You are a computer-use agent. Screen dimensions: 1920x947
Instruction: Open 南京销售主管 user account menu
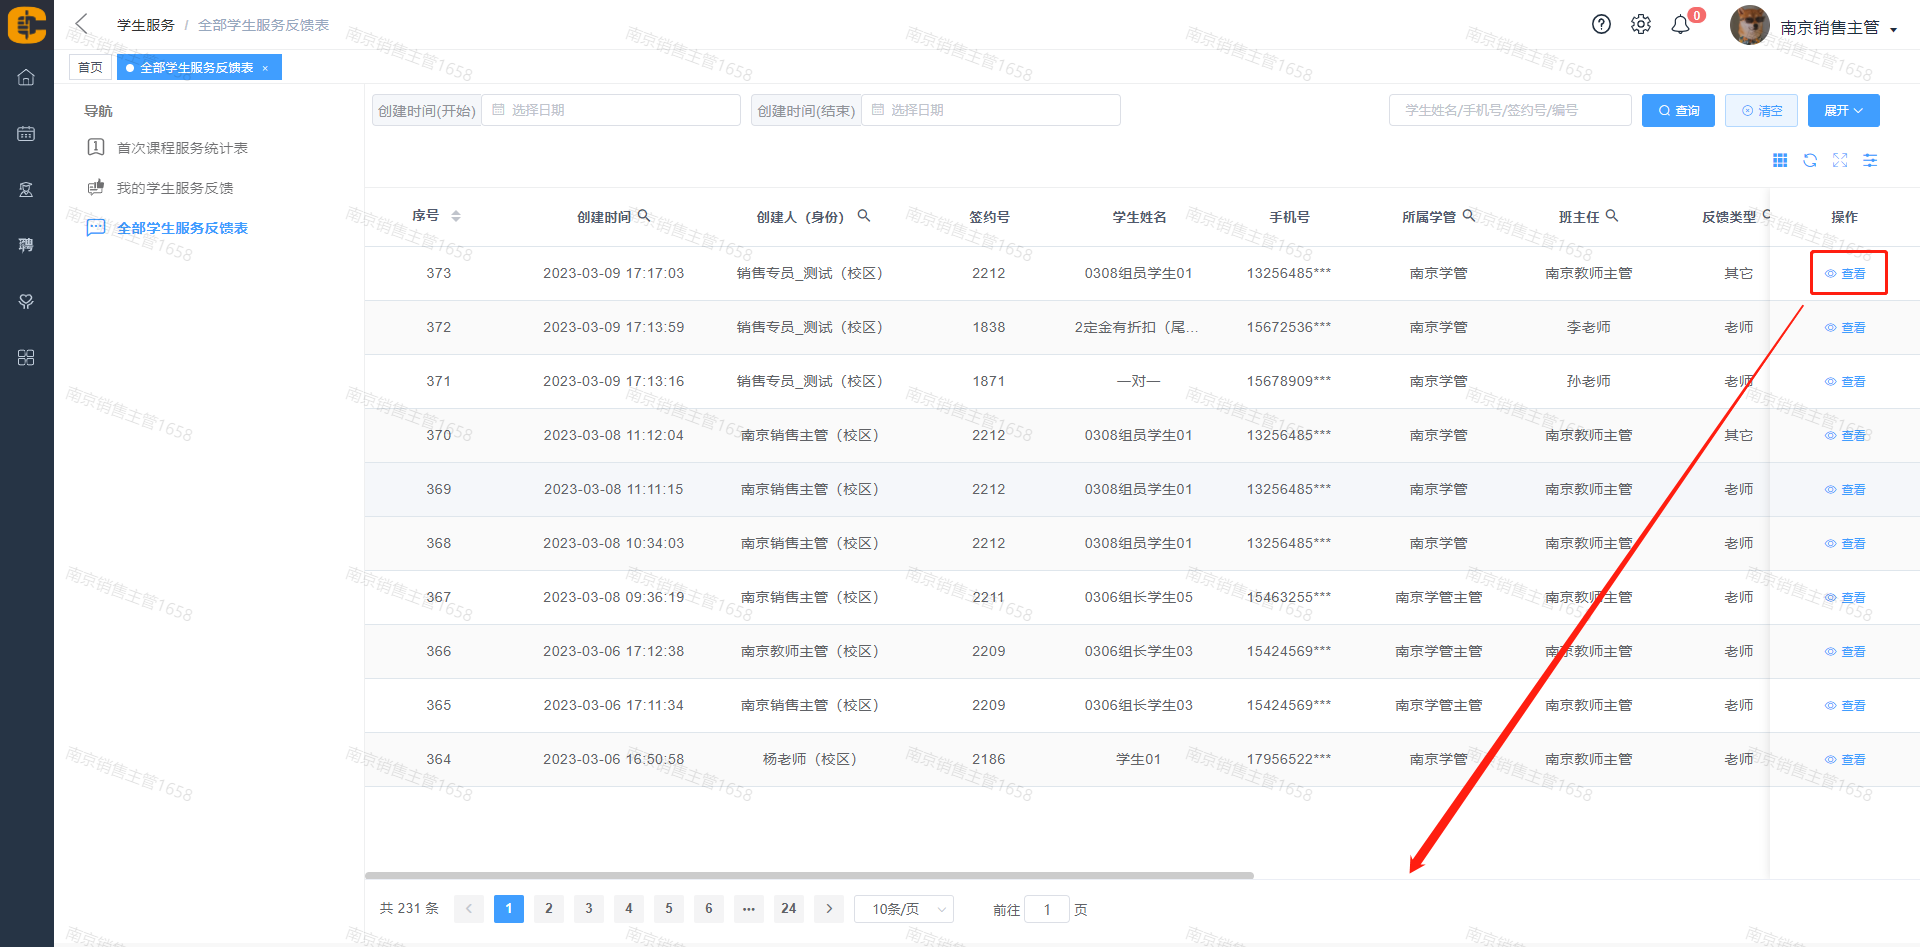(1837, 28)
